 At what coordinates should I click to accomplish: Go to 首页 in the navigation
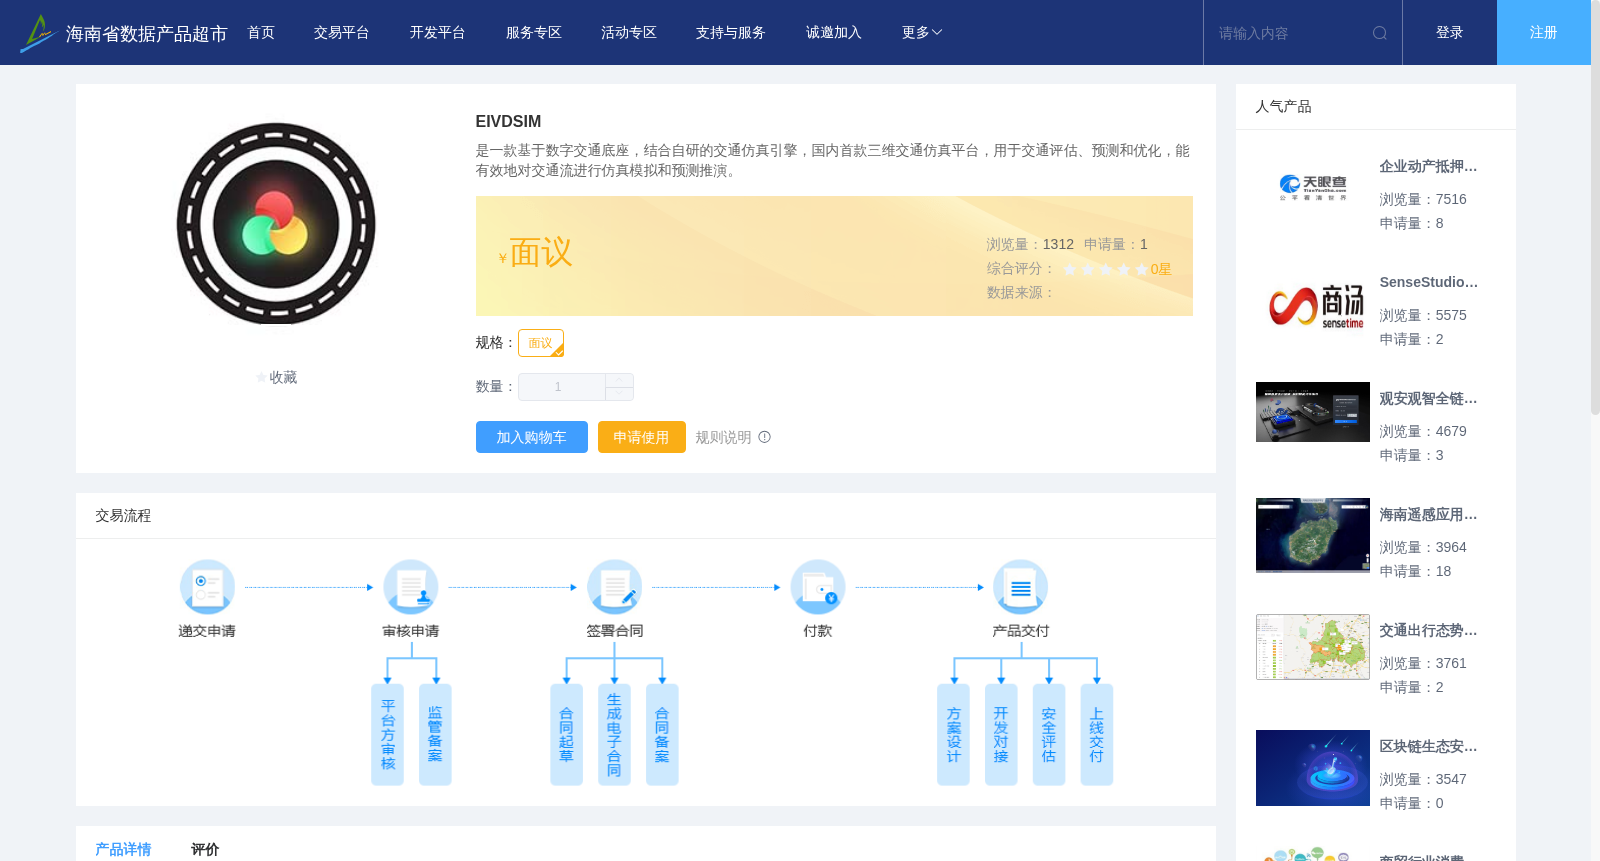click(261, 33)
